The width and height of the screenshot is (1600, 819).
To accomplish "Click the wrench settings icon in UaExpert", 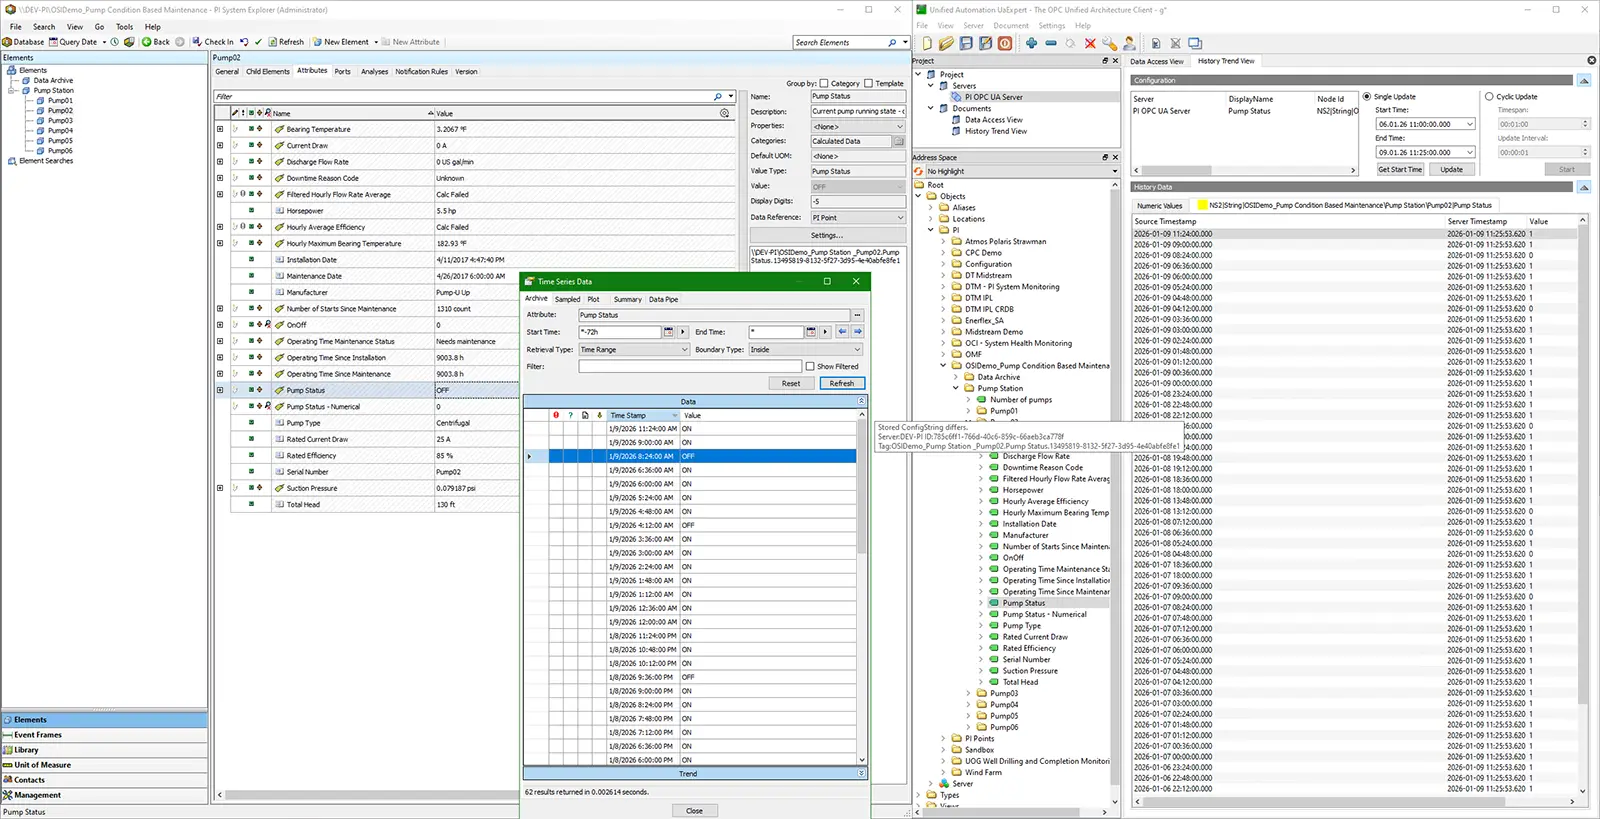I will click(x=1109, y=43).
